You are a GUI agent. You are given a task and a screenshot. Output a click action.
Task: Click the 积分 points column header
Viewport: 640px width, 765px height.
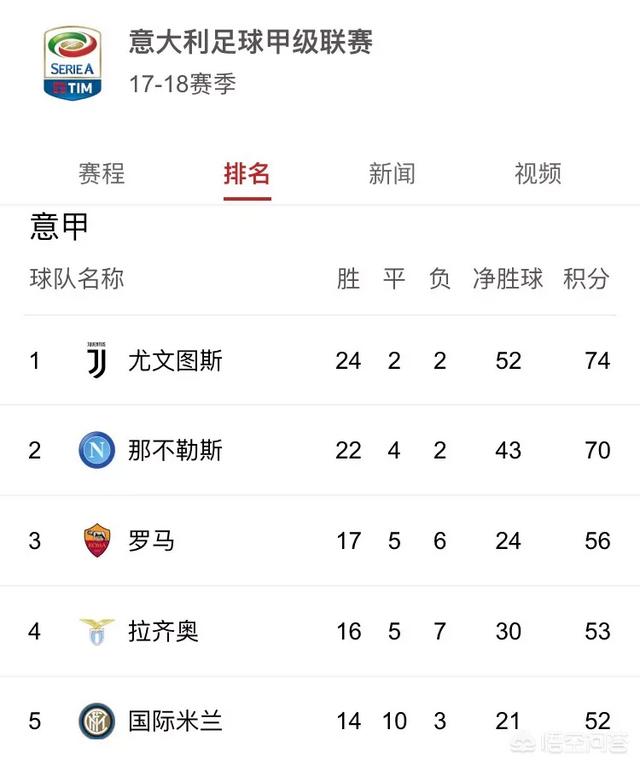coord(586,279)
